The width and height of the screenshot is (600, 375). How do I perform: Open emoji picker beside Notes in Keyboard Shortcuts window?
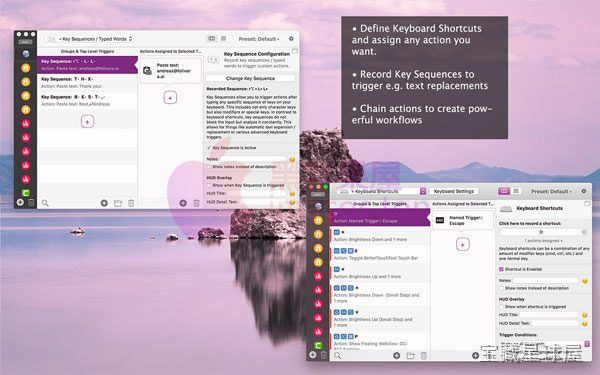[584, 280]
